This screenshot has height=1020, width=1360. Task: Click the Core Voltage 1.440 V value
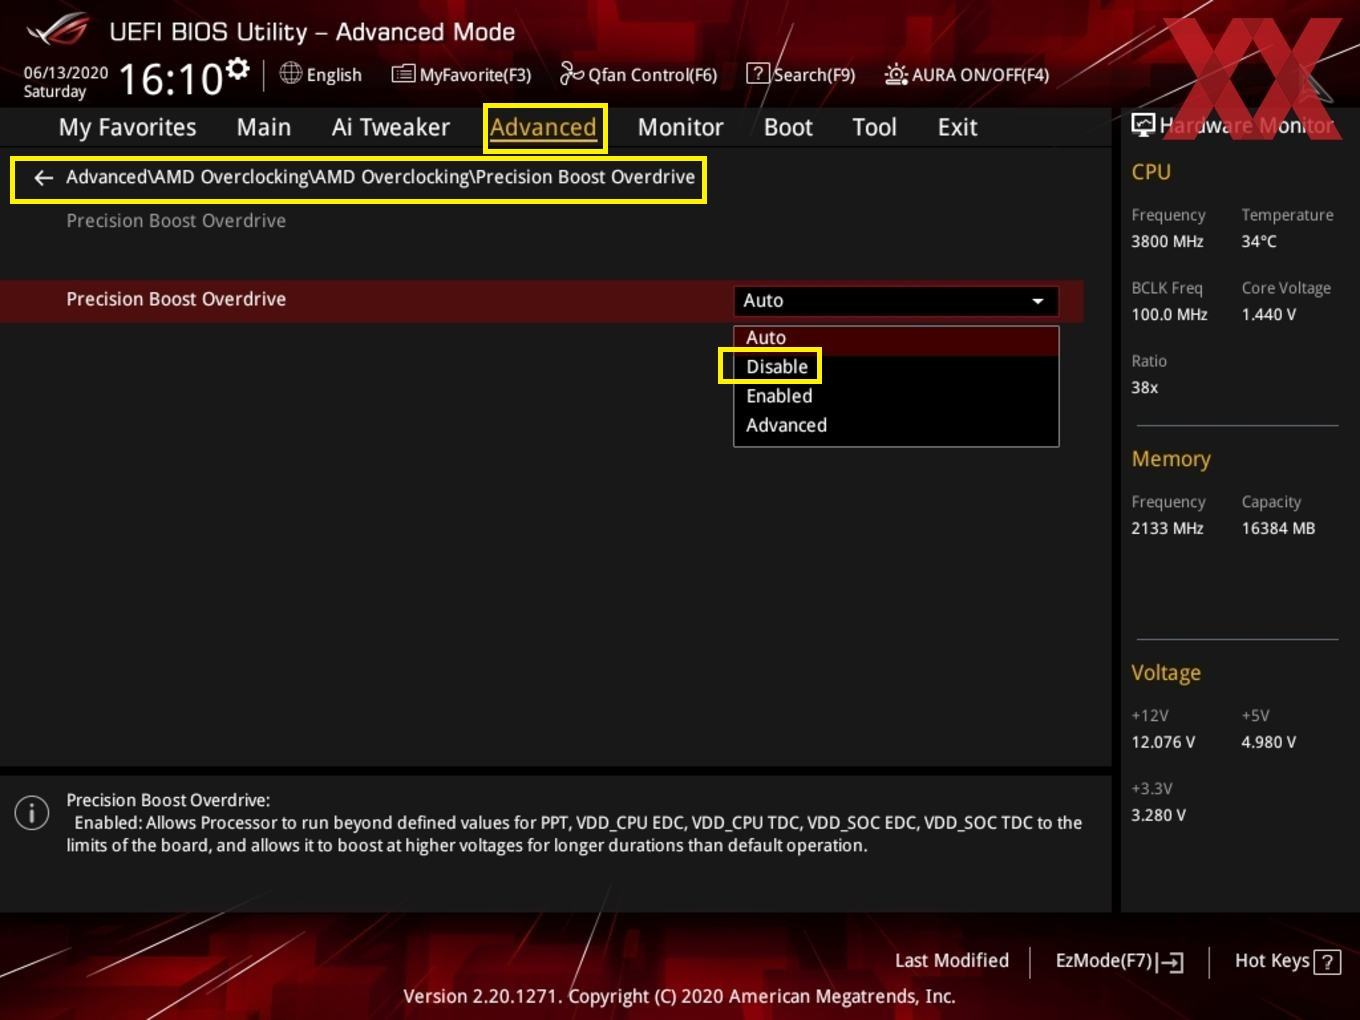pos(1268,314)
